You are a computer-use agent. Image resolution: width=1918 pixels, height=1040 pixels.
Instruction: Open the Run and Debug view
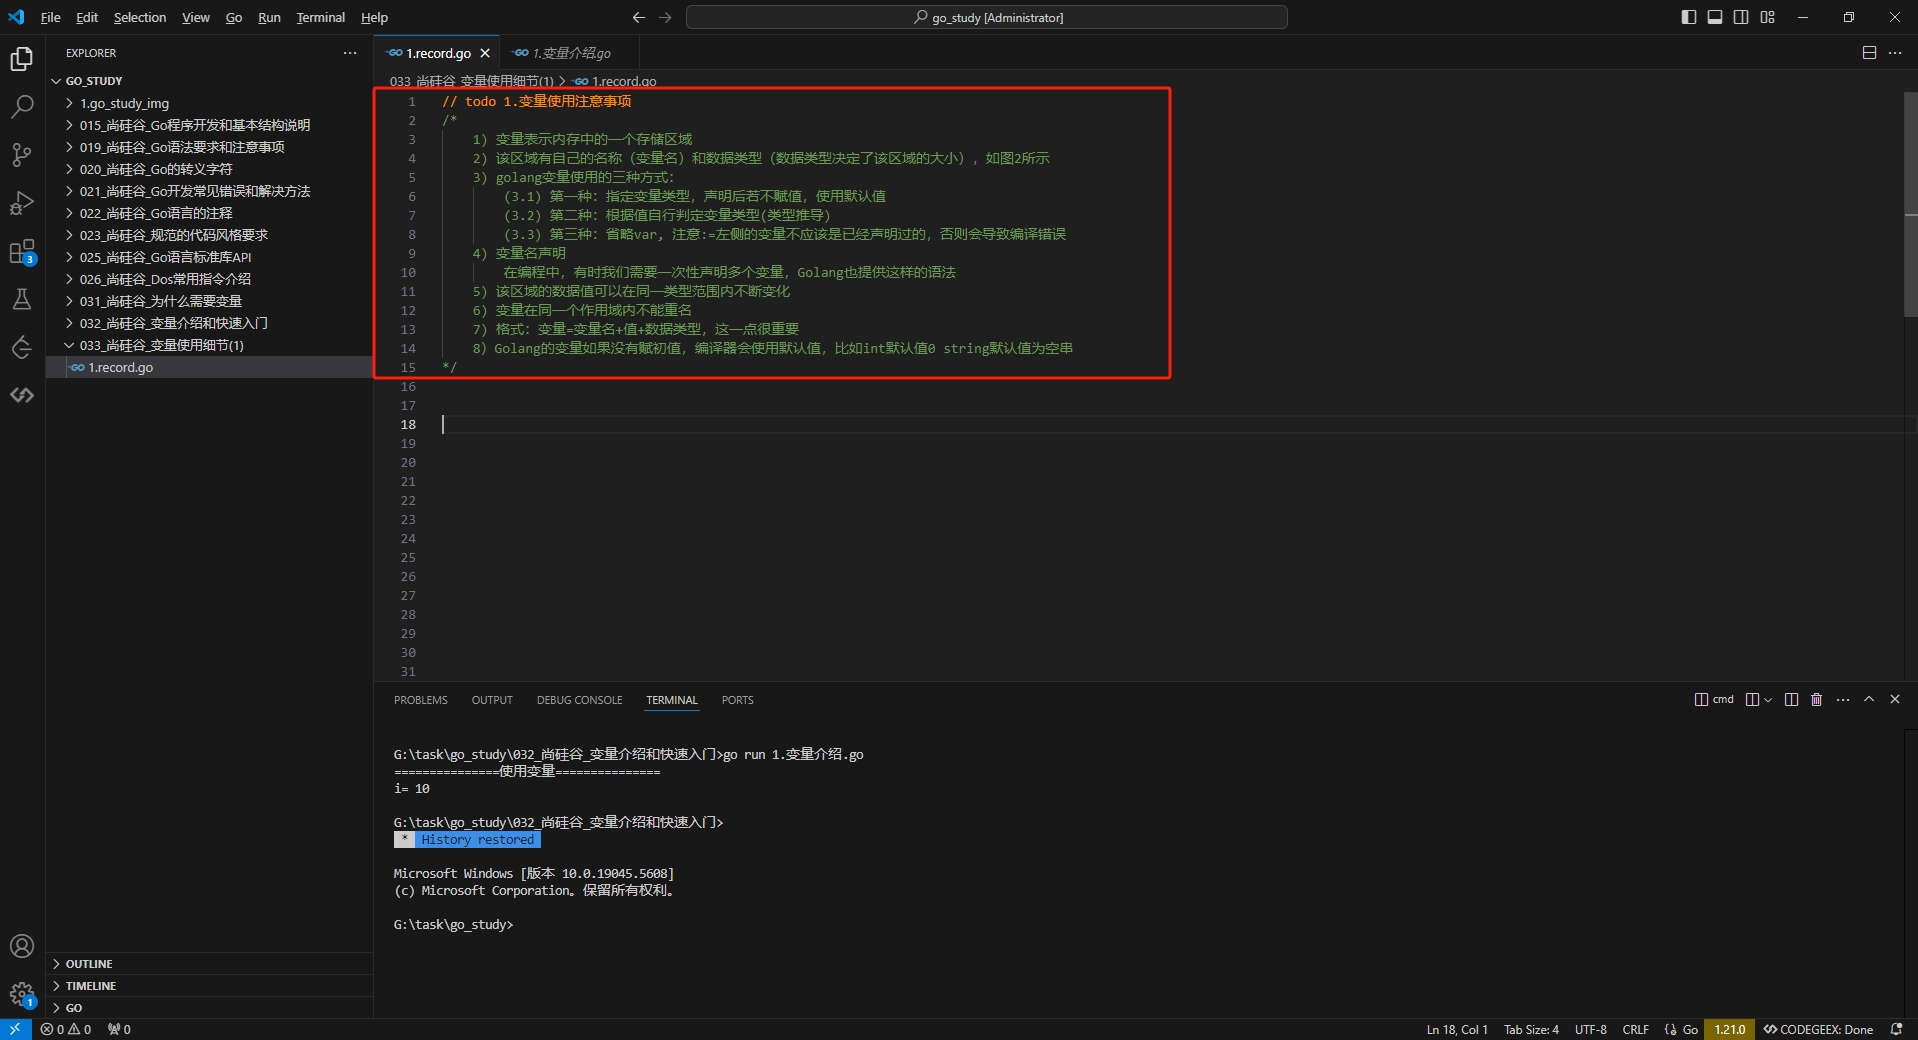(x=22, y=203)
